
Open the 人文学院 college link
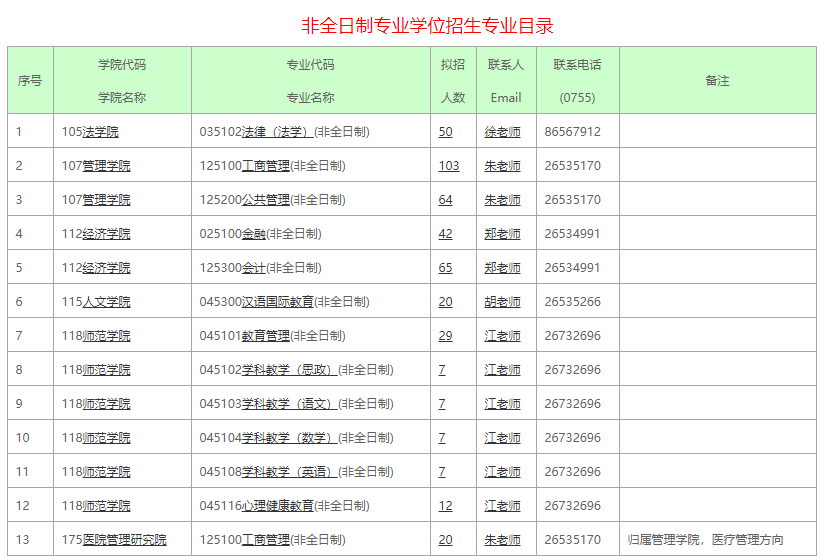106,302
